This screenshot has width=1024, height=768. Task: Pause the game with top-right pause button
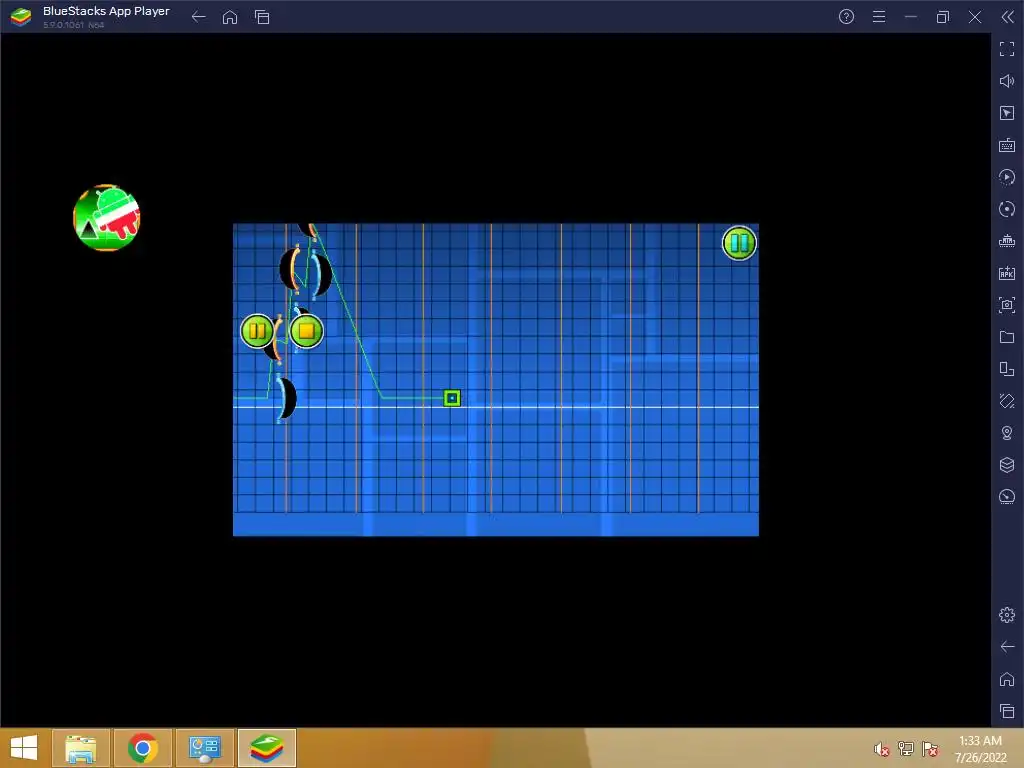[x=739, y=243]
